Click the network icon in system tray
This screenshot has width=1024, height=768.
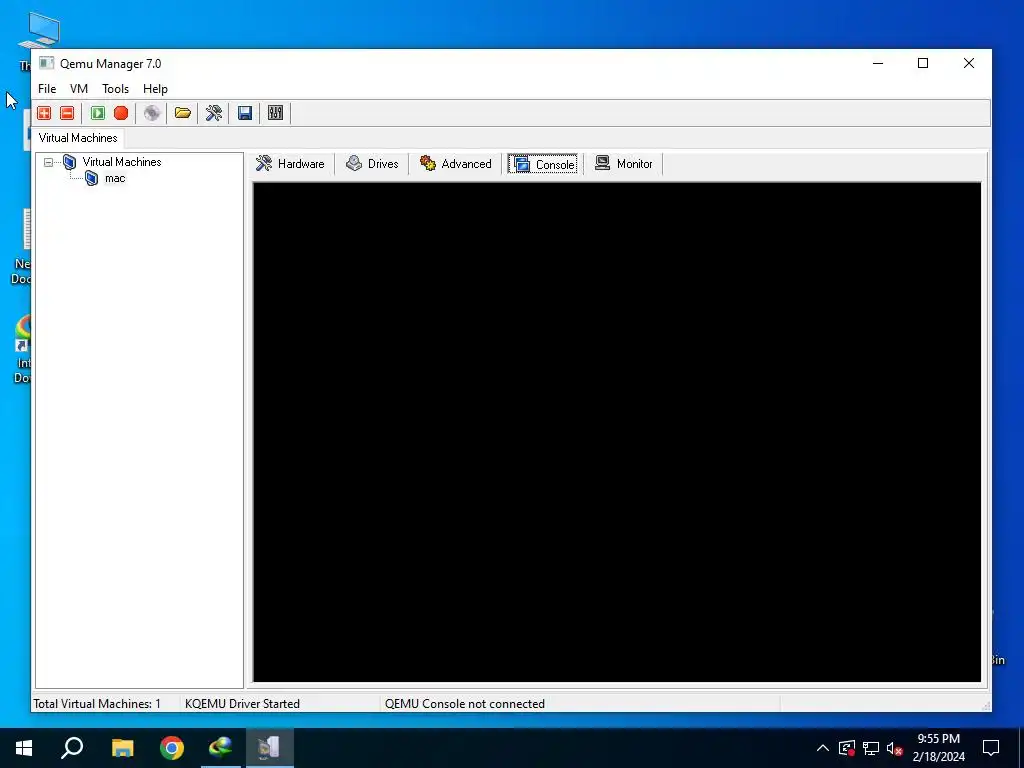[x=871, y=748]
